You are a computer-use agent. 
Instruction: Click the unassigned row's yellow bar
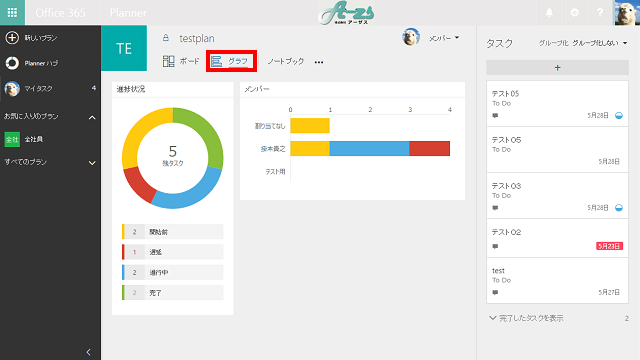click(x=310, y=126)
